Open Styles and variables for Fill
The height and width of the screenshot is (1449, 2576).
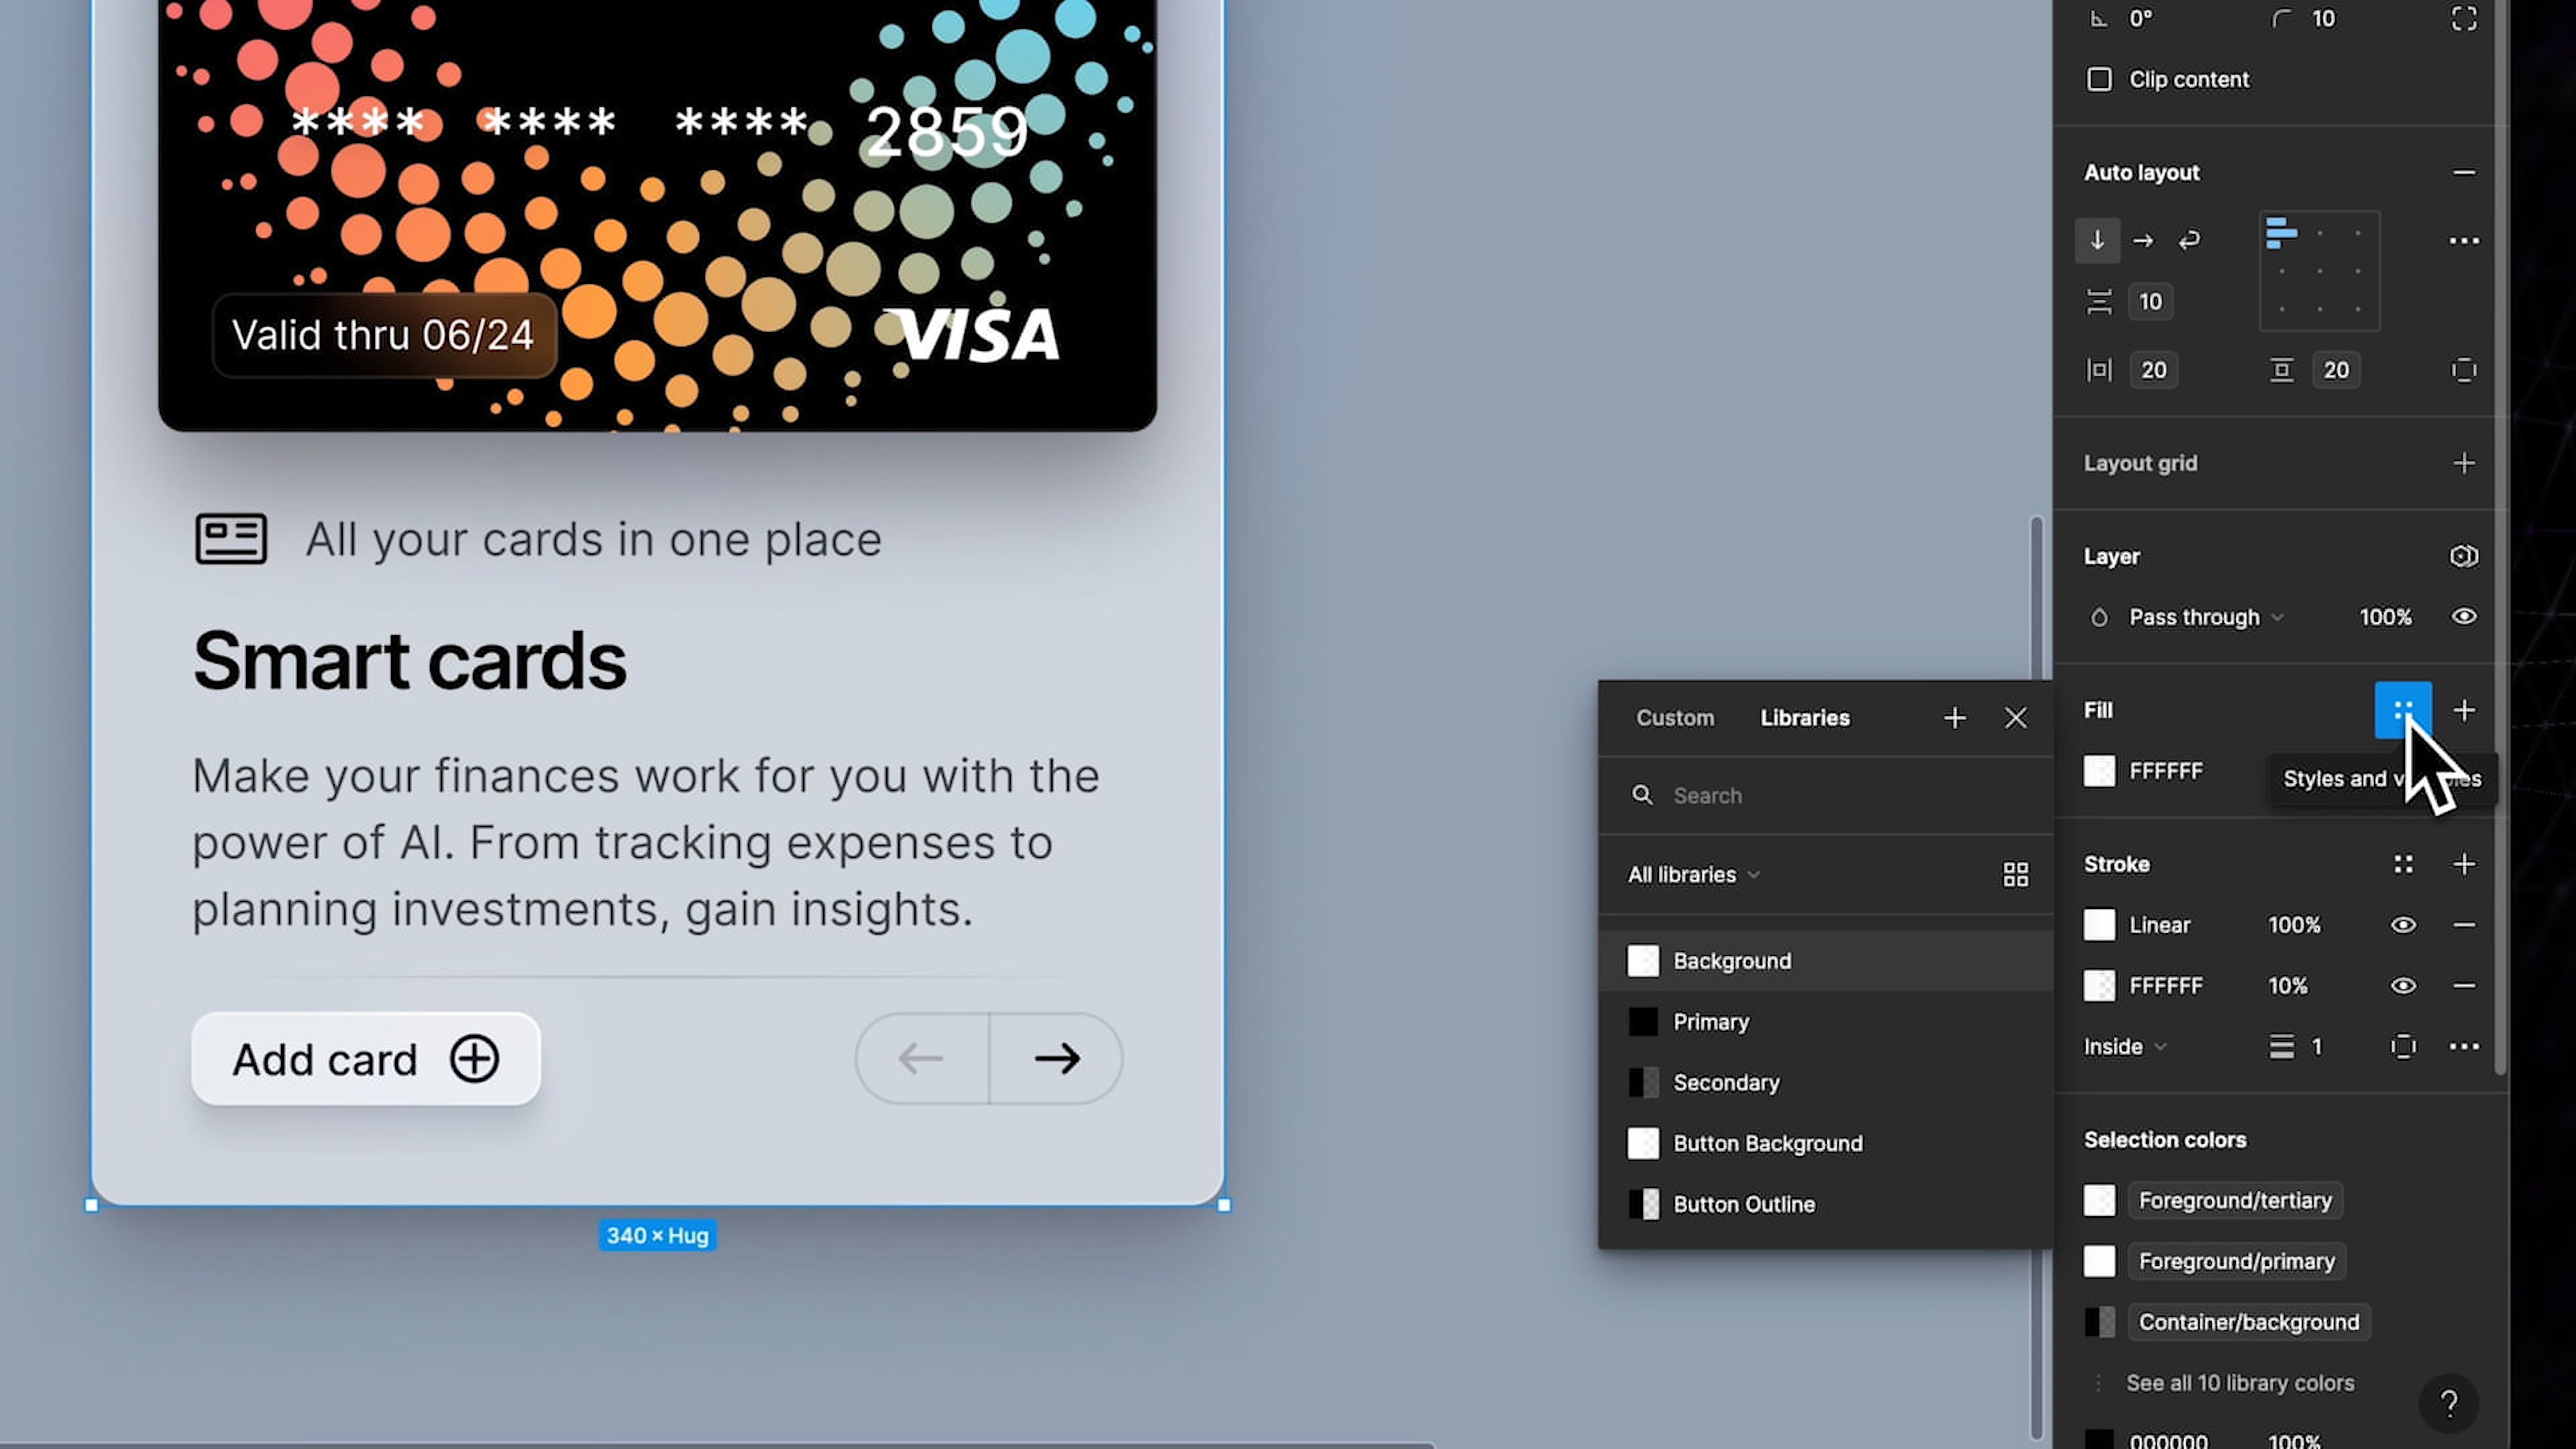(x=2403, y=710)
